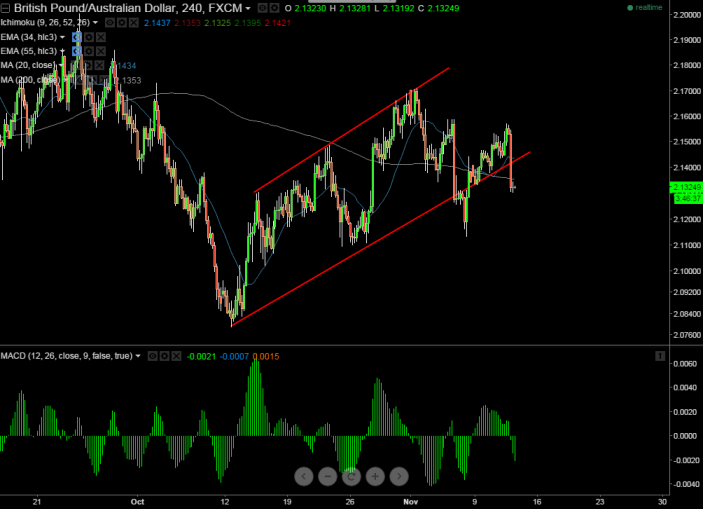The height and width of the screenshot is (509, 703).
Task: Remove the EMA (34, hlc3) indicator
Action: point(101,37)
